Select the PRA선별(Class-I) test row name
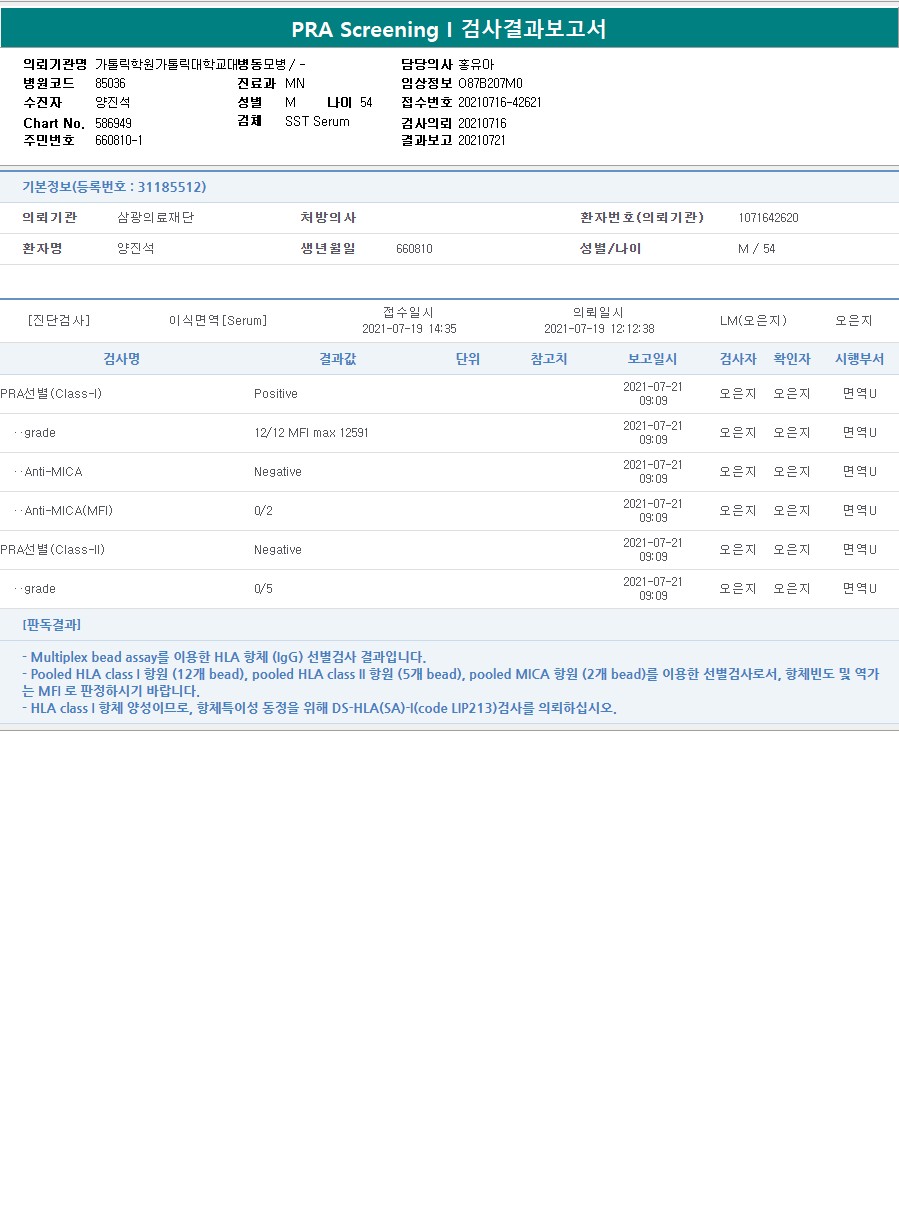 (x=51, y=394)
